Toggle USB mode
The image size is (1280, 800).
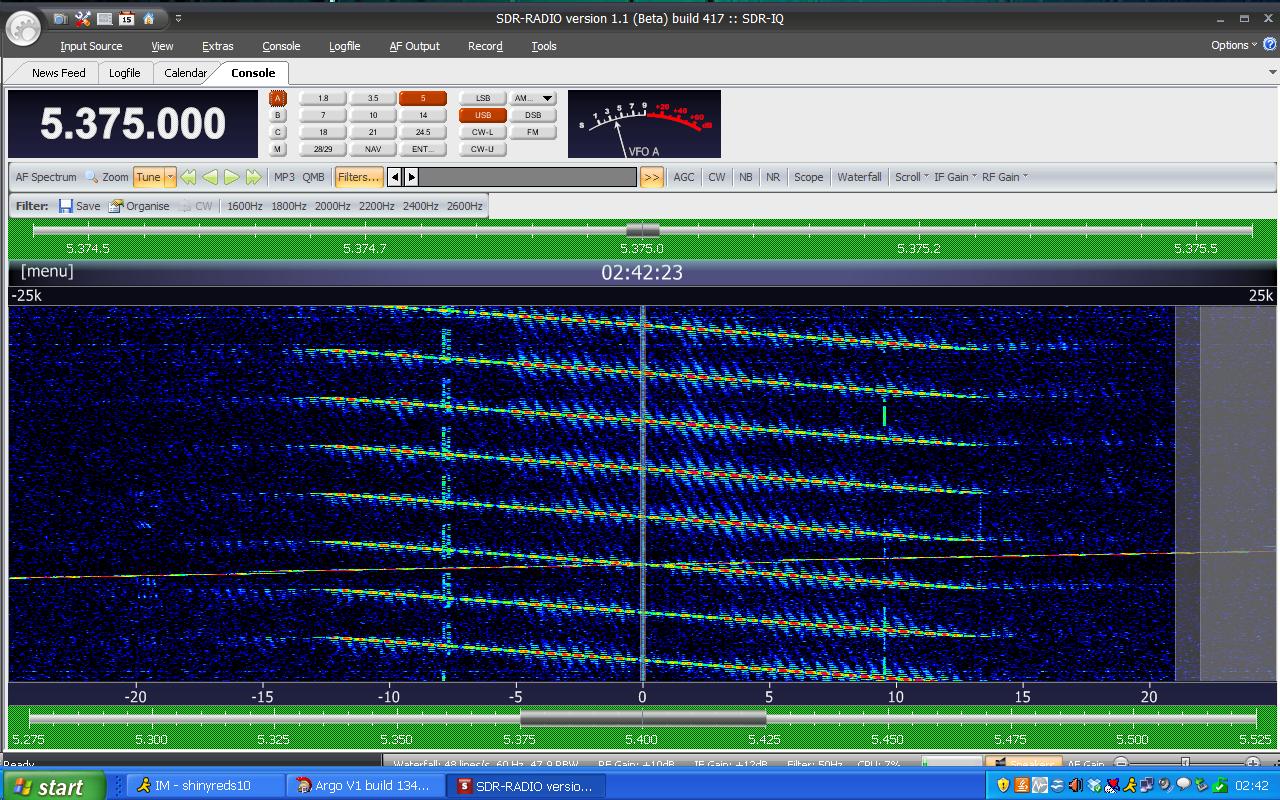[x=483, y=115]
